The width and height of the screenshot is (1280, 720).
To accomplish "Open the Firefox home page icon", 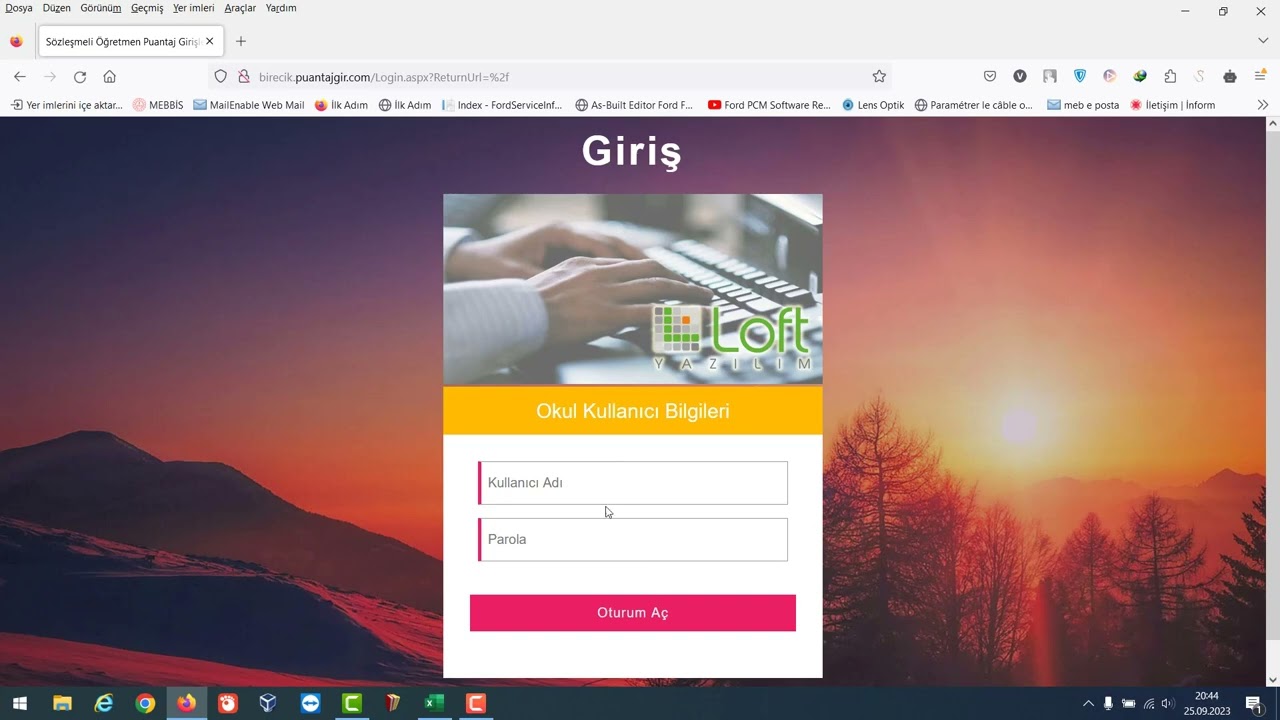I will tap(110, 77).
